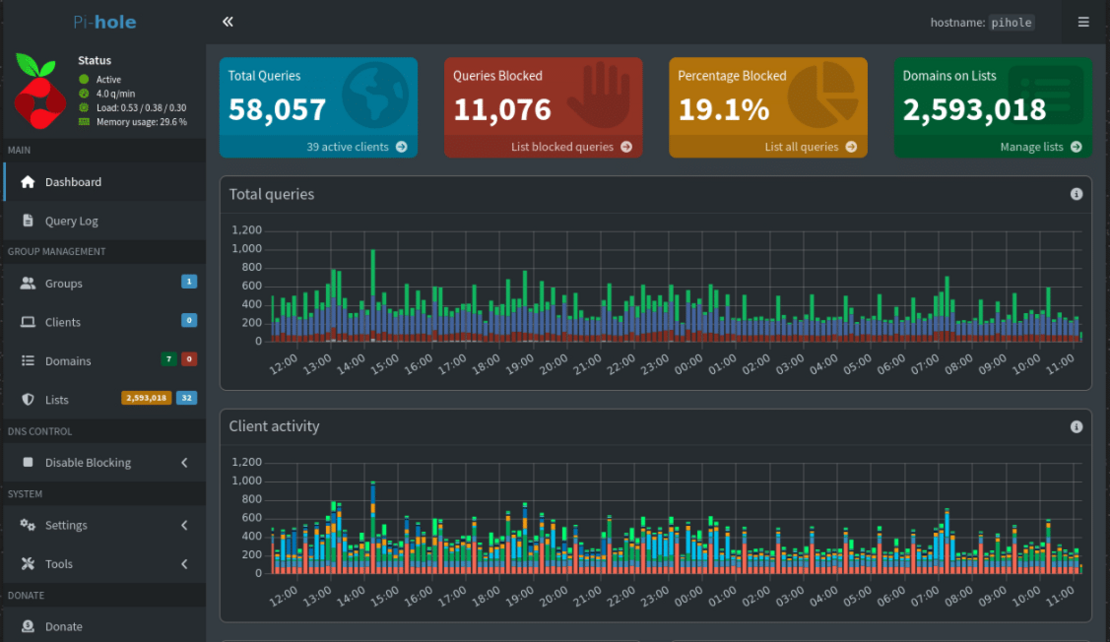Click the shield icon beside Lists
This screenshot has height=642, width=1110.
click(x=29, y=399)
